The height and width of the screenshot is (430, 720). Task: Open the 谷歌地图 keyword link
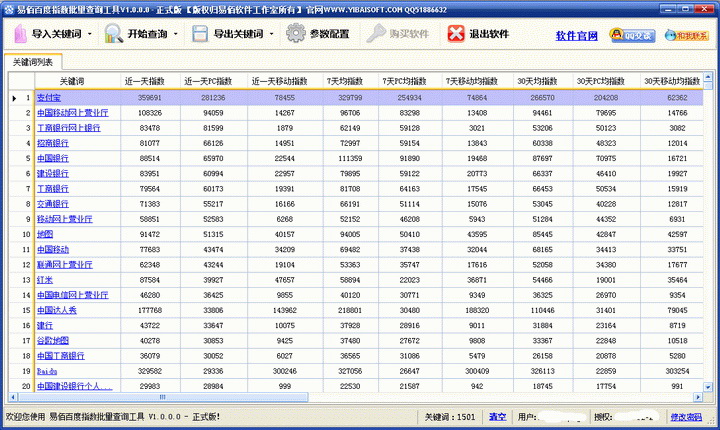tap(53, 340)
